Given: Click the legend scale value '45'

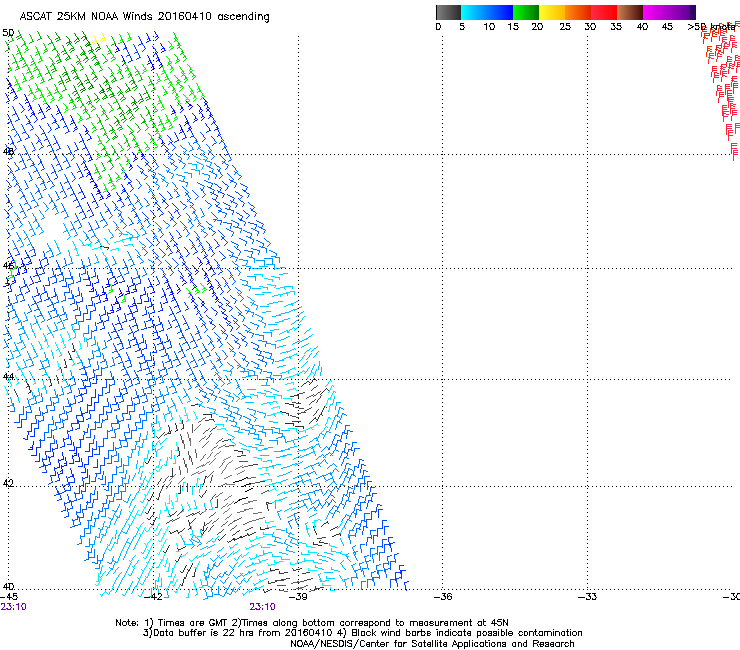Looking at the screenshot, I should click(667, 27).
